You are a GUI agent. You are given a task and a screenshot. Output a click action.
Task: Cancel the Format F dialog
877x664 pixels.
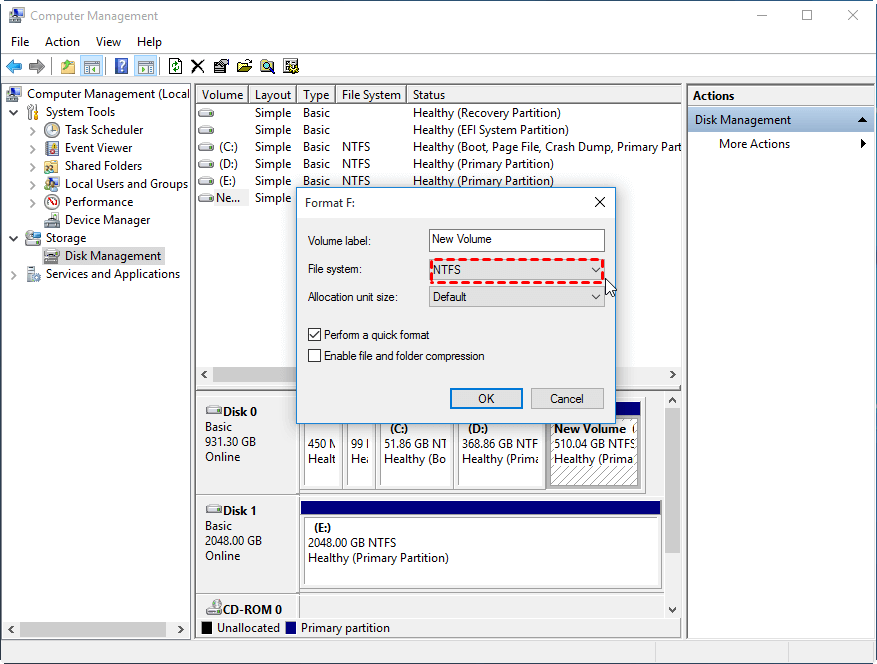click(567, 398)
